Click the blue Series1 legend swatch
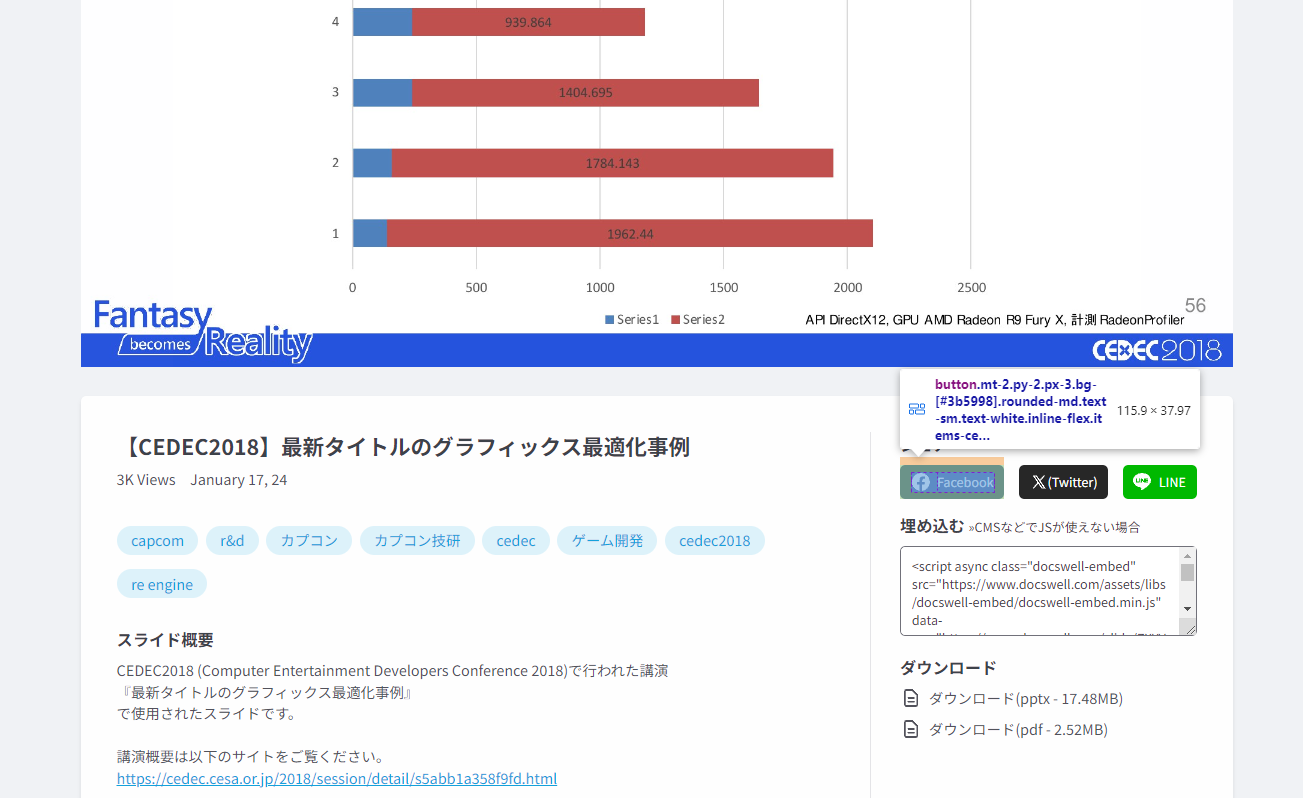Screen dimensions: 1303x798 (610, 320)
